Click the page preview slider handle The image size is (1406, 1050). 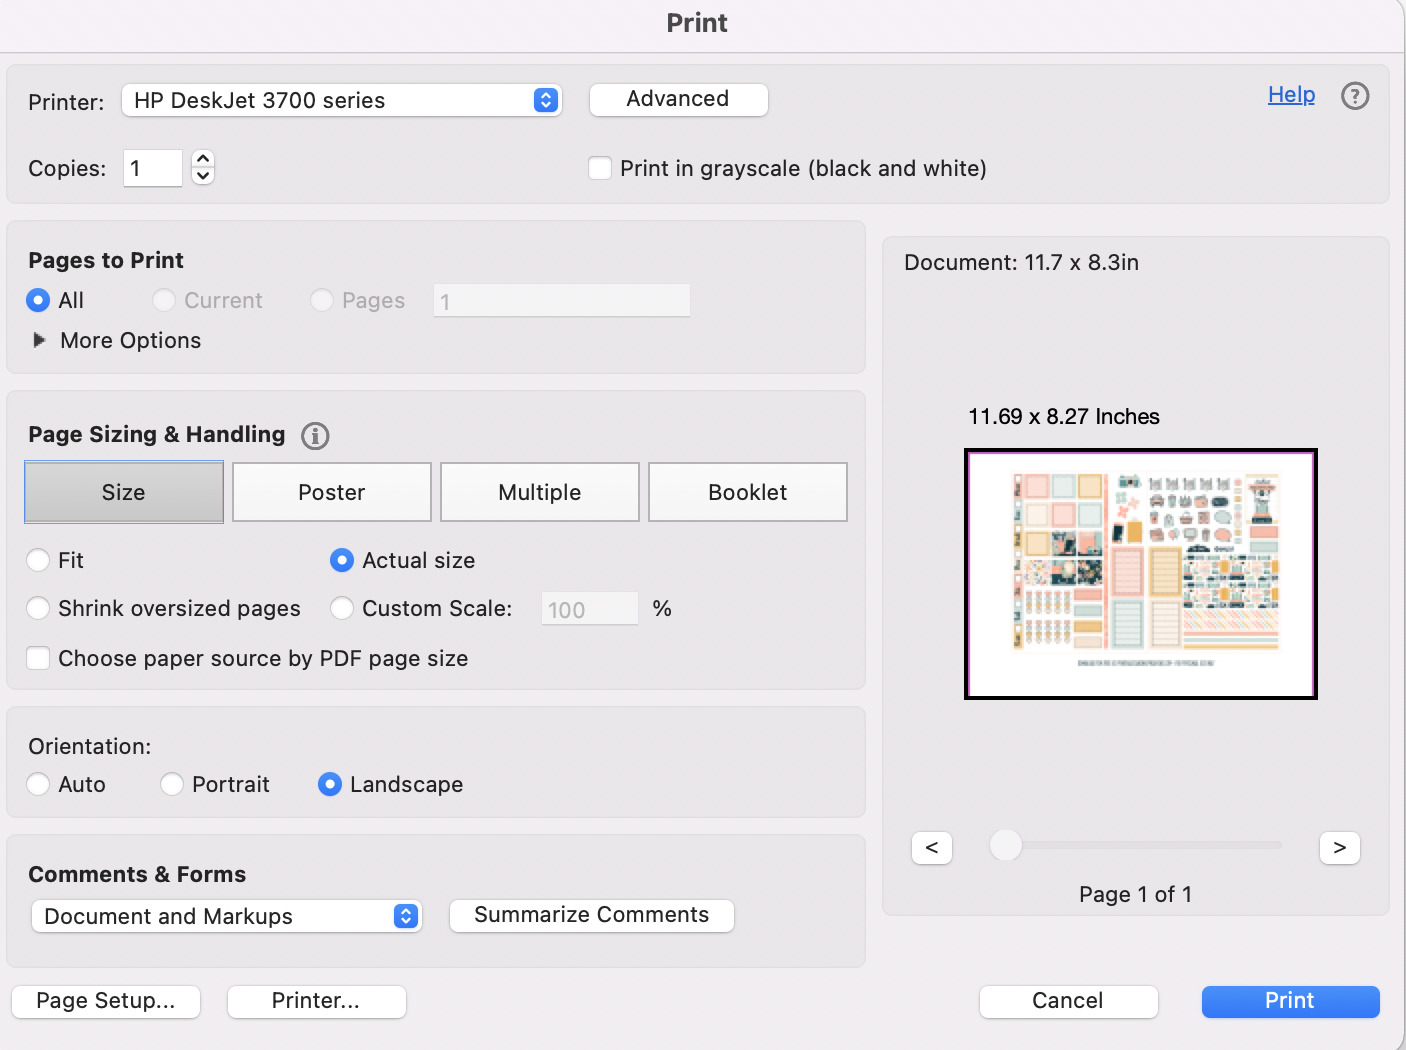[1005, 845]
